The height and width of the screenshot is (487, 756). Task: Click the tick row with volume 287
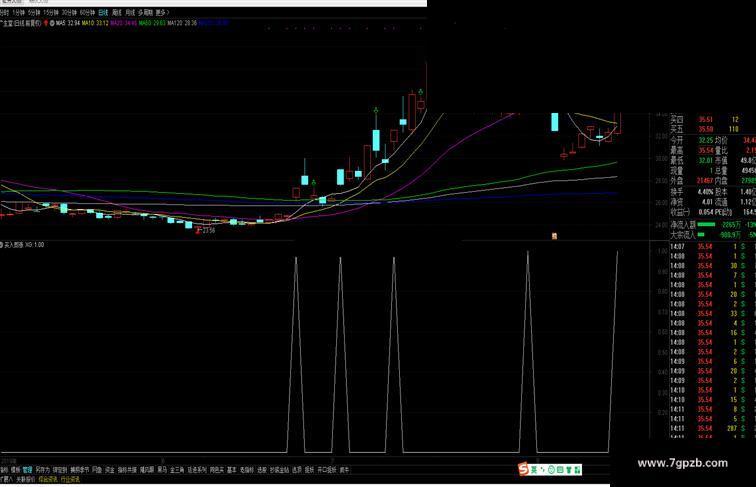click(713, 428)
